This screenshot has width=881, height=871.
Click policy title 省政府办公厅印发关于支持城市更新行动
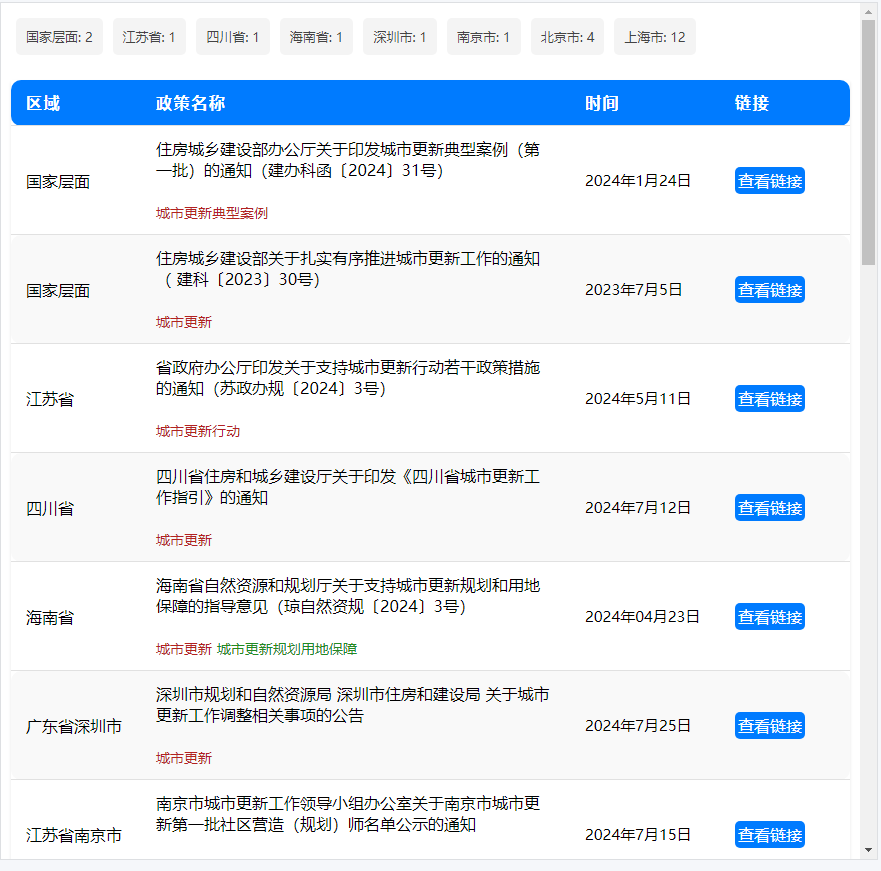pyautogui.click(x=348, y=378)
